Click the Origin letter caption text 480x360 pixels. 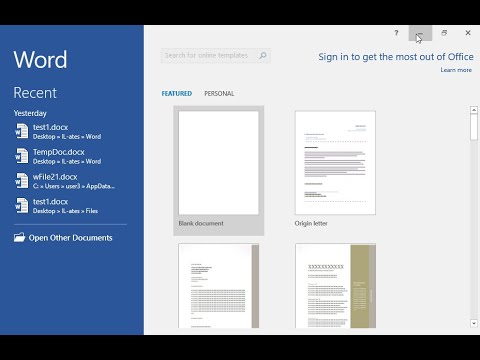pyautogui.click(x=311, y=223)
